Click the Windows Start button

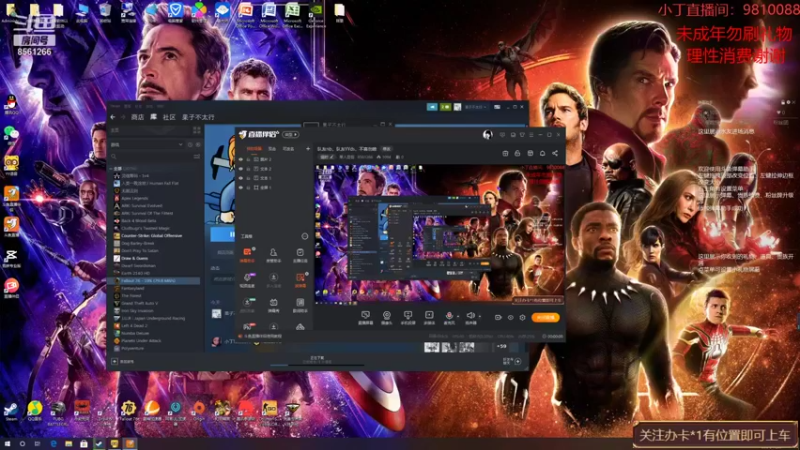(x=7, y=444)
